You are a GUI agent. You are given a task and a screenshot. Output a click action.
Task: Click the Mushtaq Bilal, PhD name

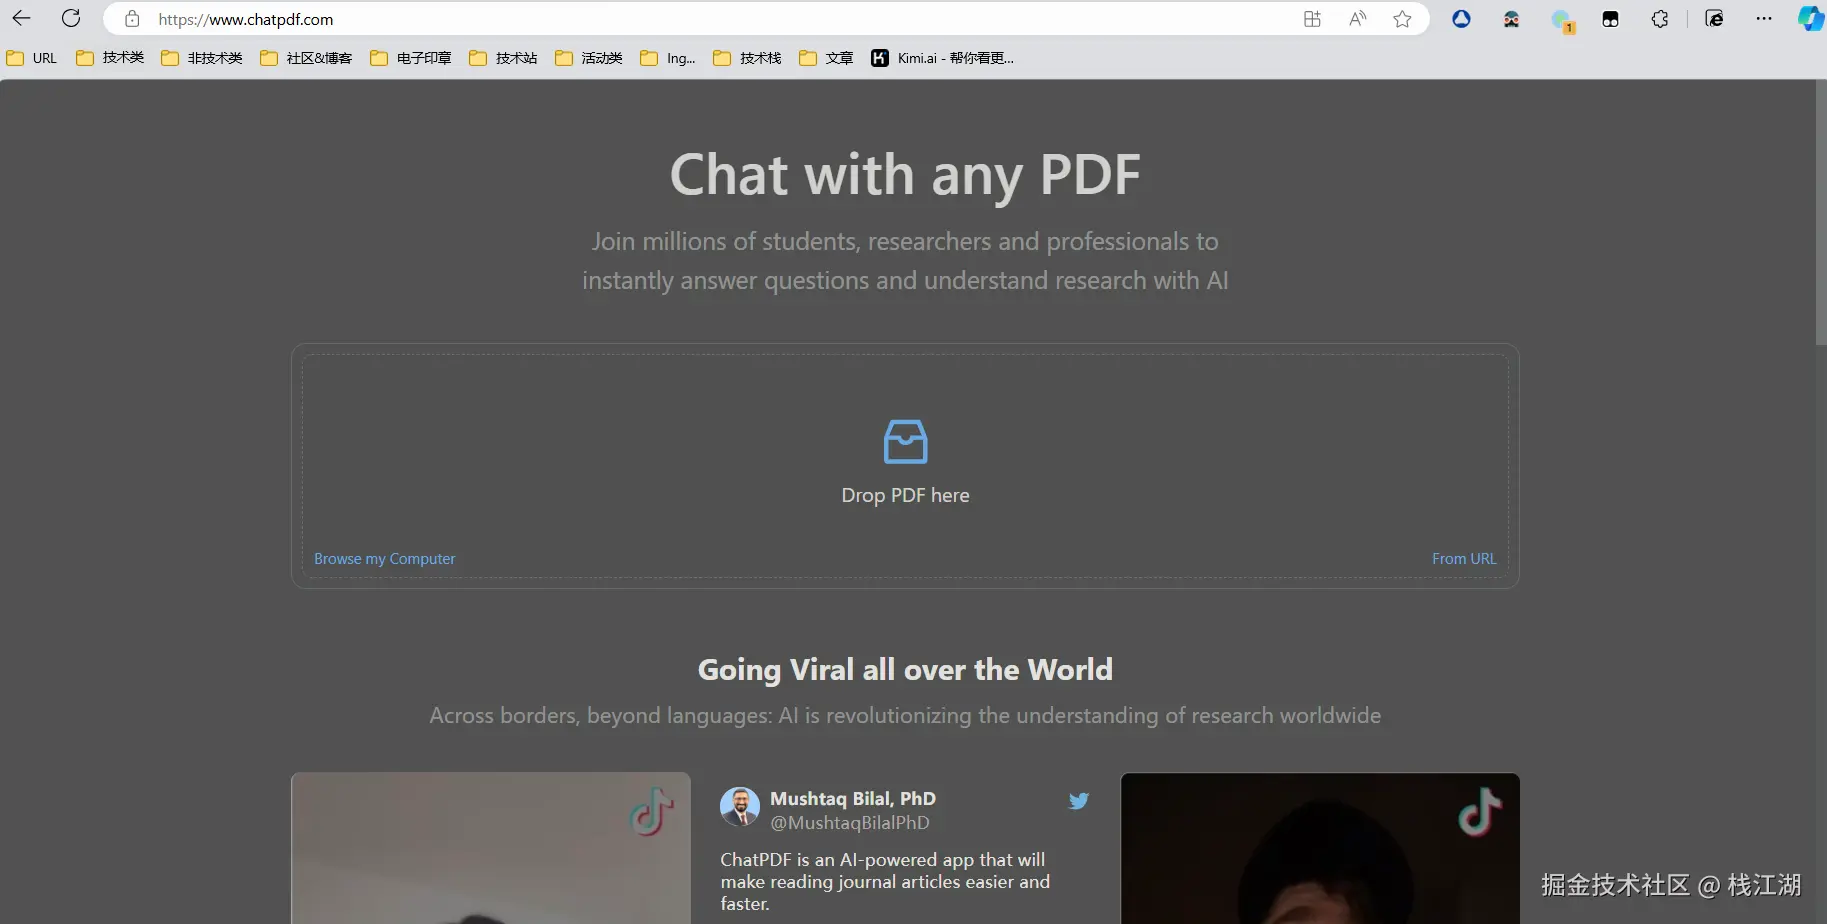pos(853,799)
